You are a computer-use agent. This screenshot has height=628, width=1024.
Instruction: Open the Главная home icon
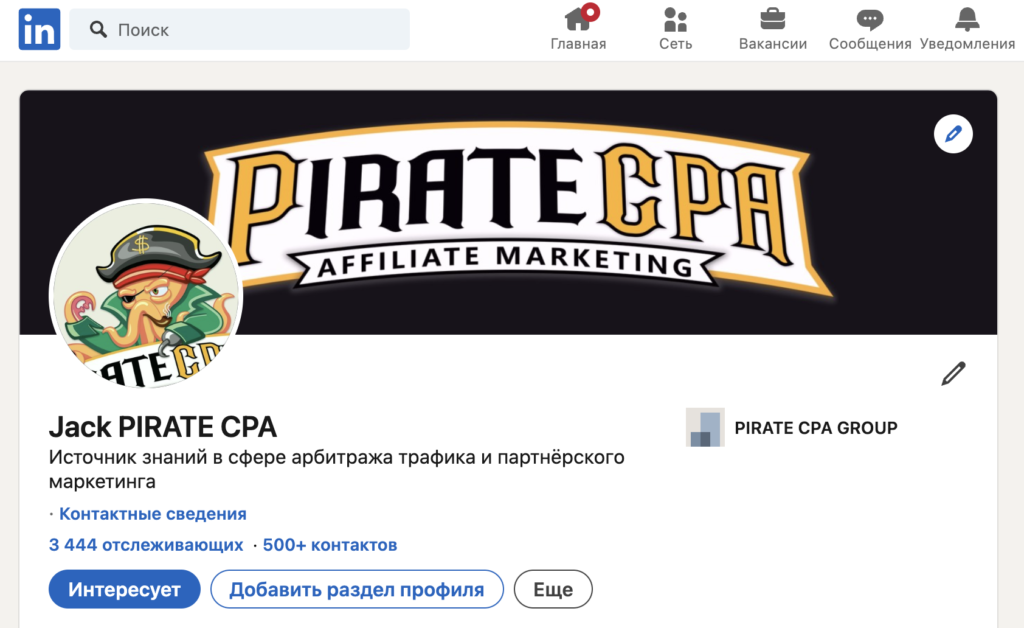click(579, 19)
